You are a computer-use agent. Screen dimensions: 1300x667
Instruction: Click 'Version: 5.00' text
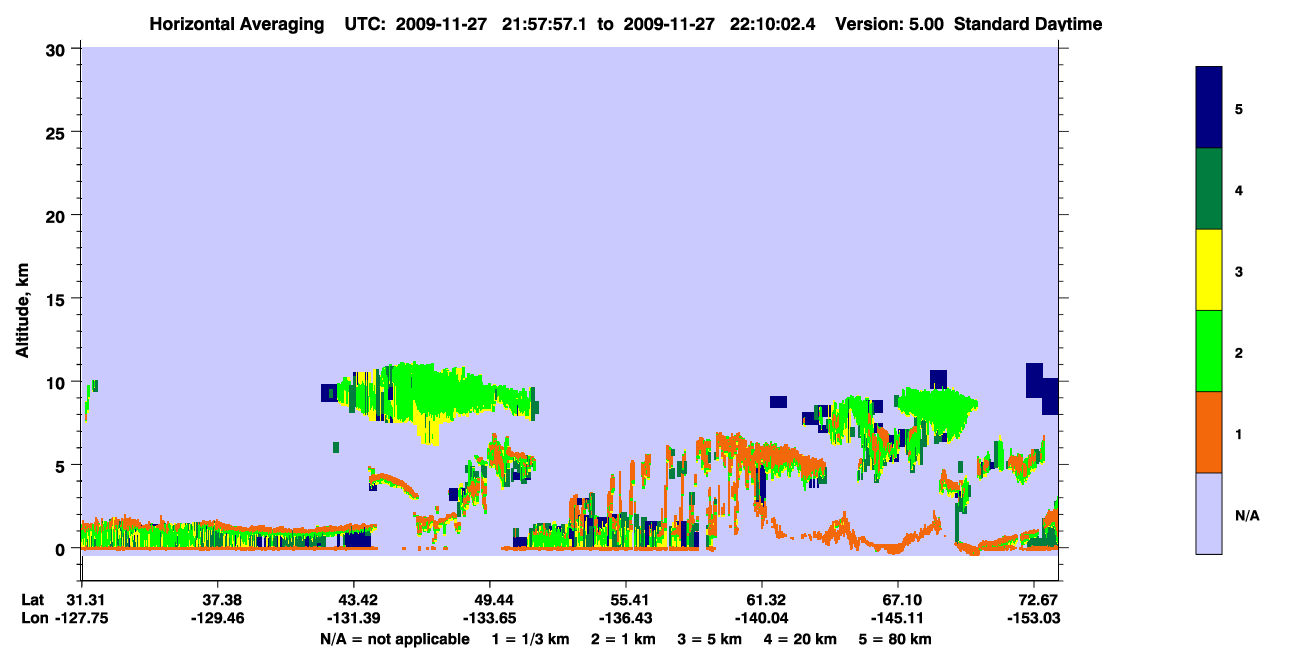click(x=889, y=24)
